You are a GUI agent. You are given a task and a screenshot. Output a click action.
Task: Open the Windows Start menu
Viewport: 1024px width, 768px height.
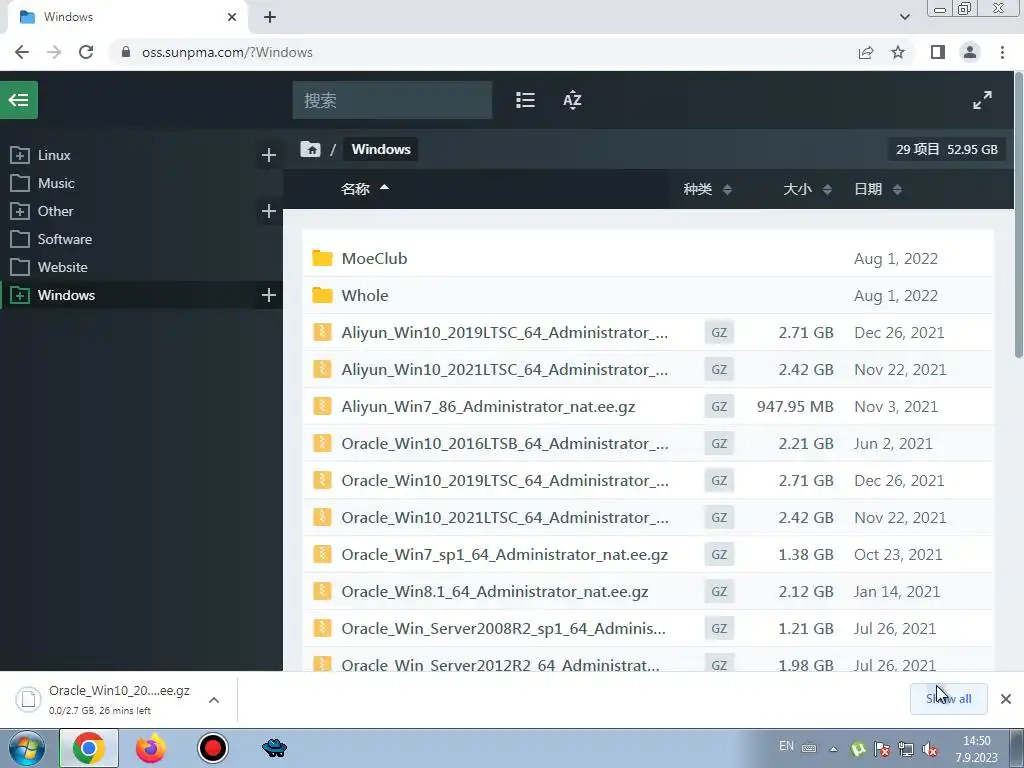[x=25, y=748]
